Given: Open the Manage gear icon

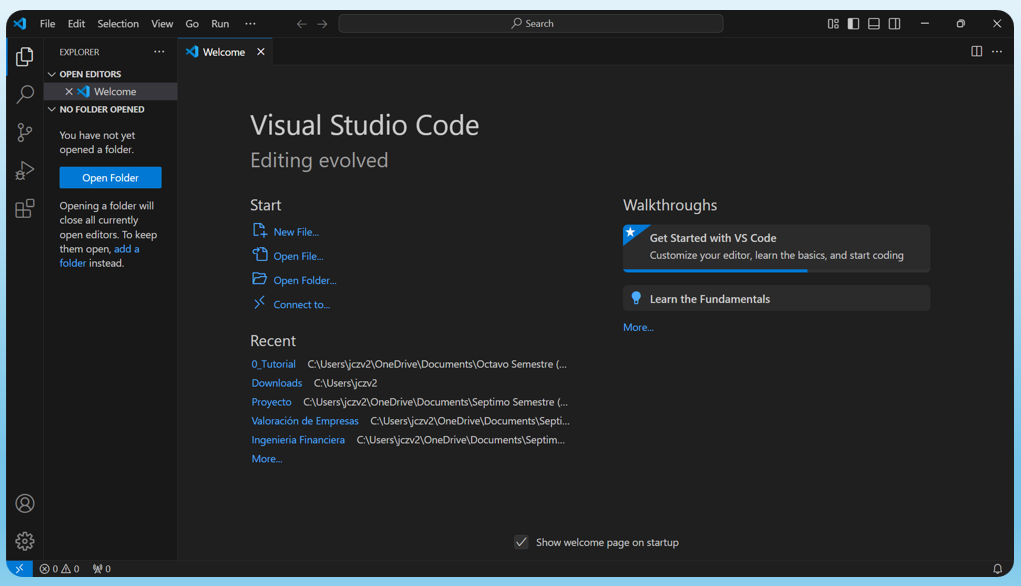Looking at the screenshot, I should (x=25, y=541).
